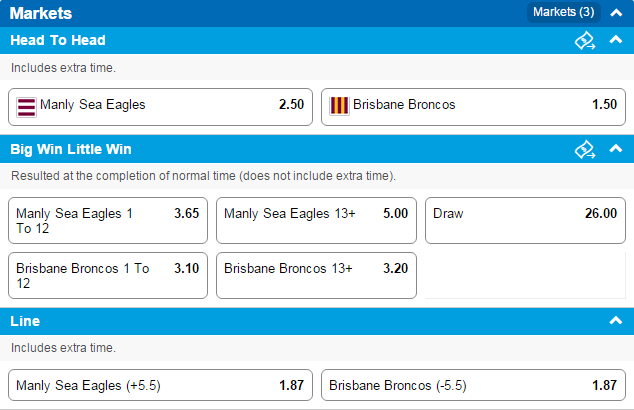Collapse the Line market section
Screen dimensions: 634x410
(616, 321)
